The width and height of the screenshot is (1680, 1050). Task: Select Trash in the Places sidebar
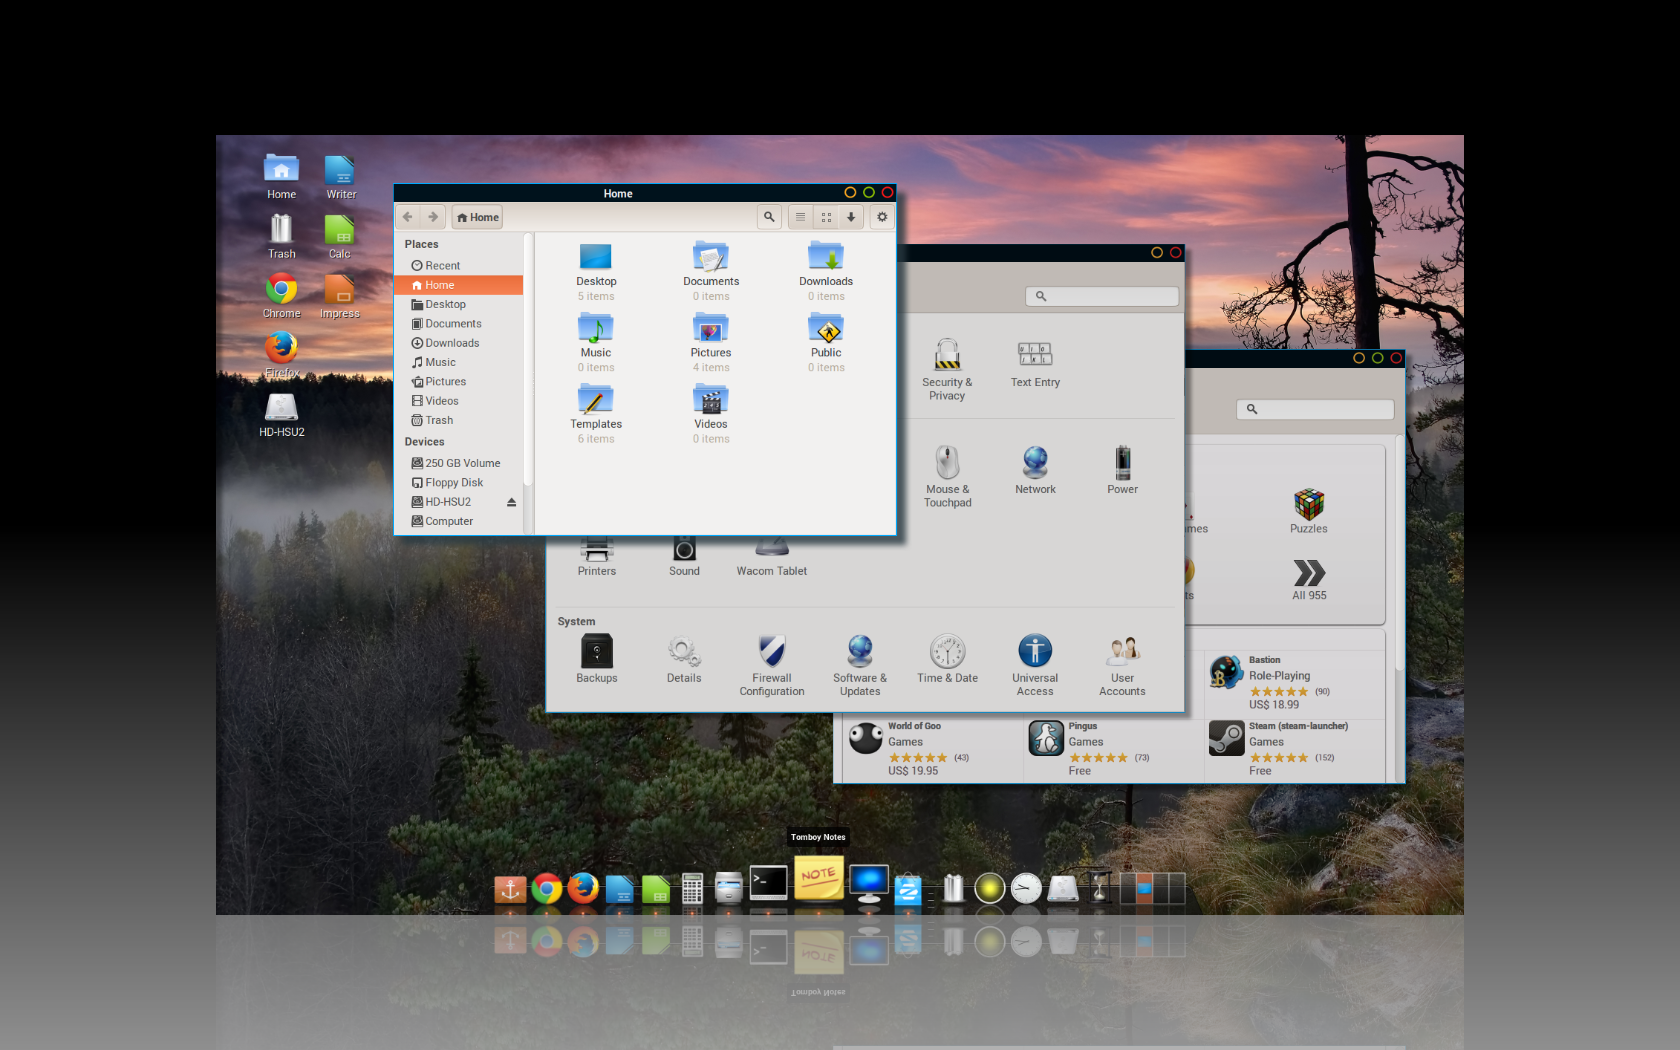(x=439, y=421)
